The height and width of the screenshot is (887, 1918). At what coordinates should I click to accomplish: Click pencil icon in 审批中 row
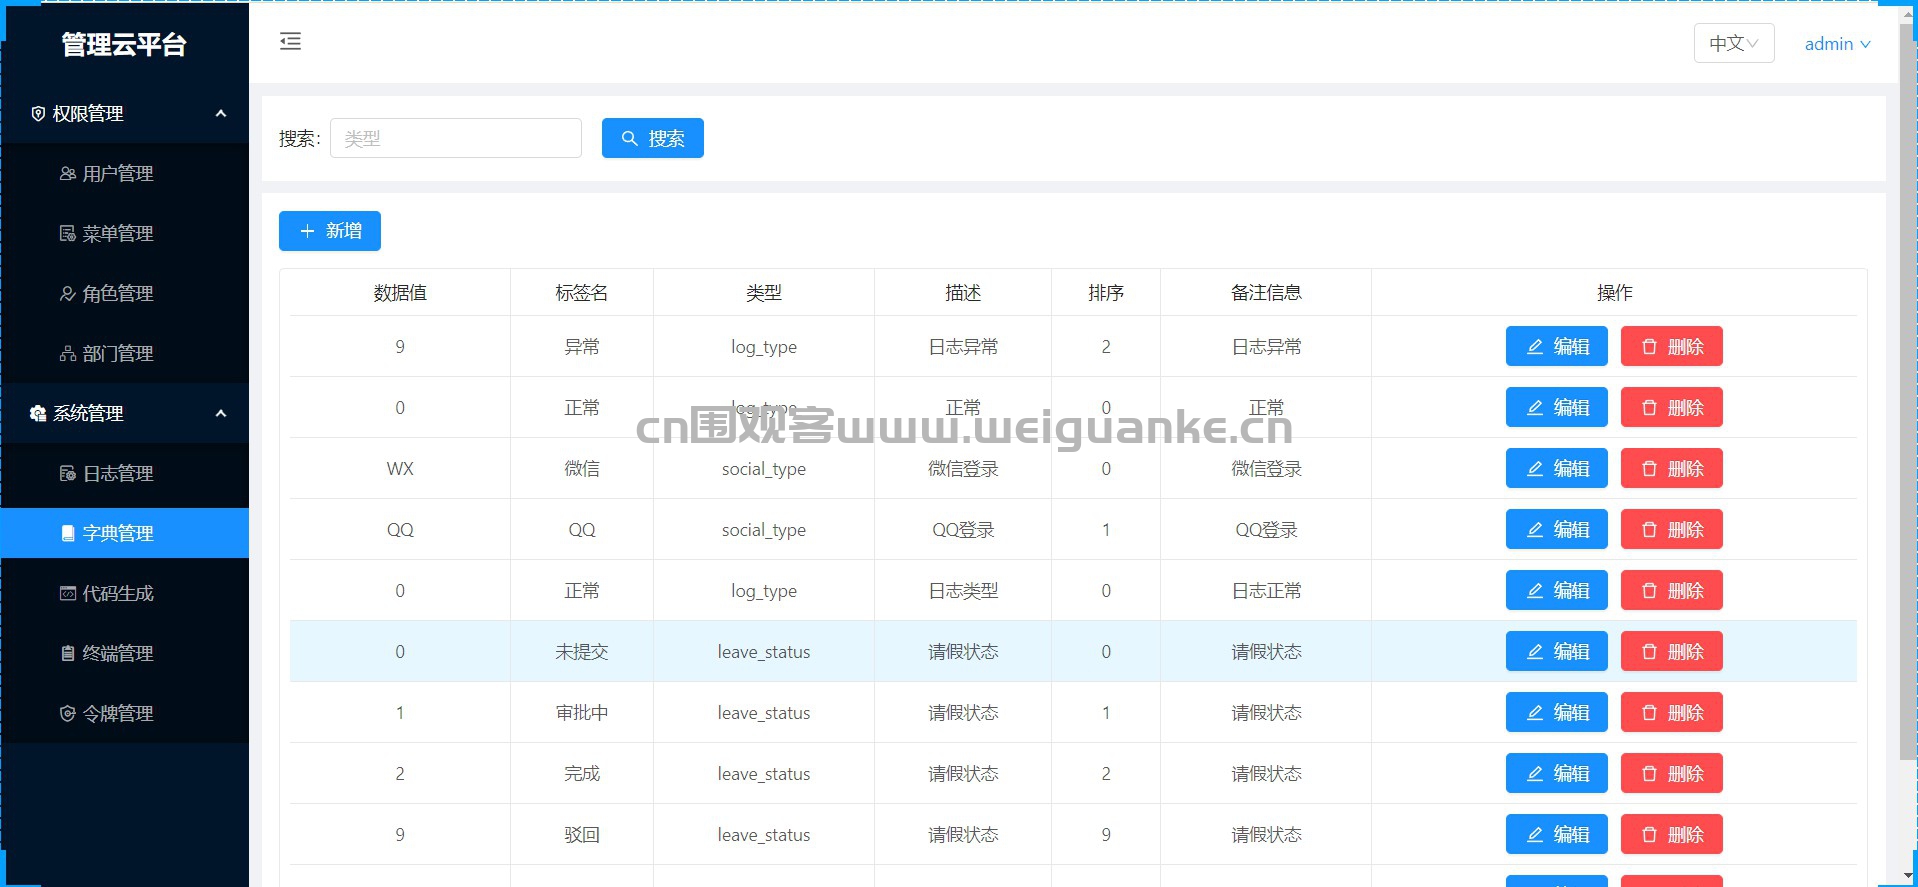pyautogui.click(x=1535, y=712)
